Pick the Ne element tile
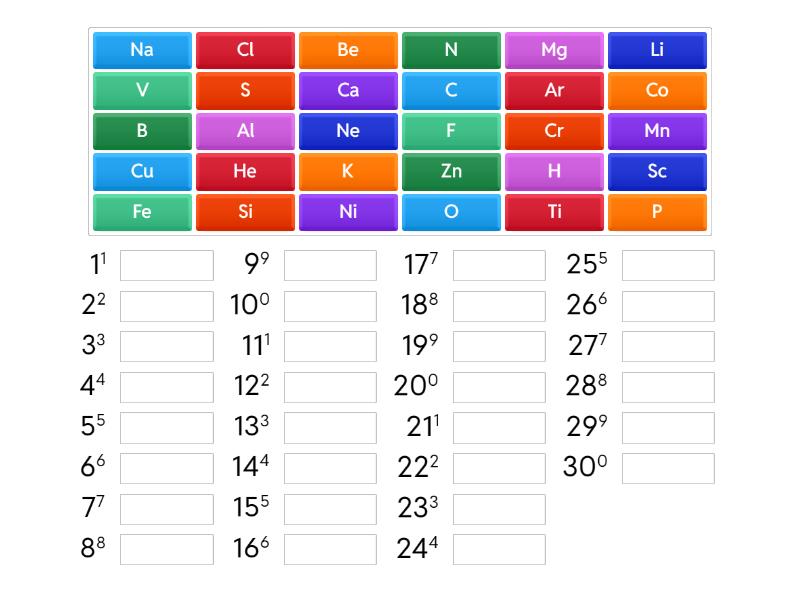The width and height of the screenshot is (800, 600). 348,131
